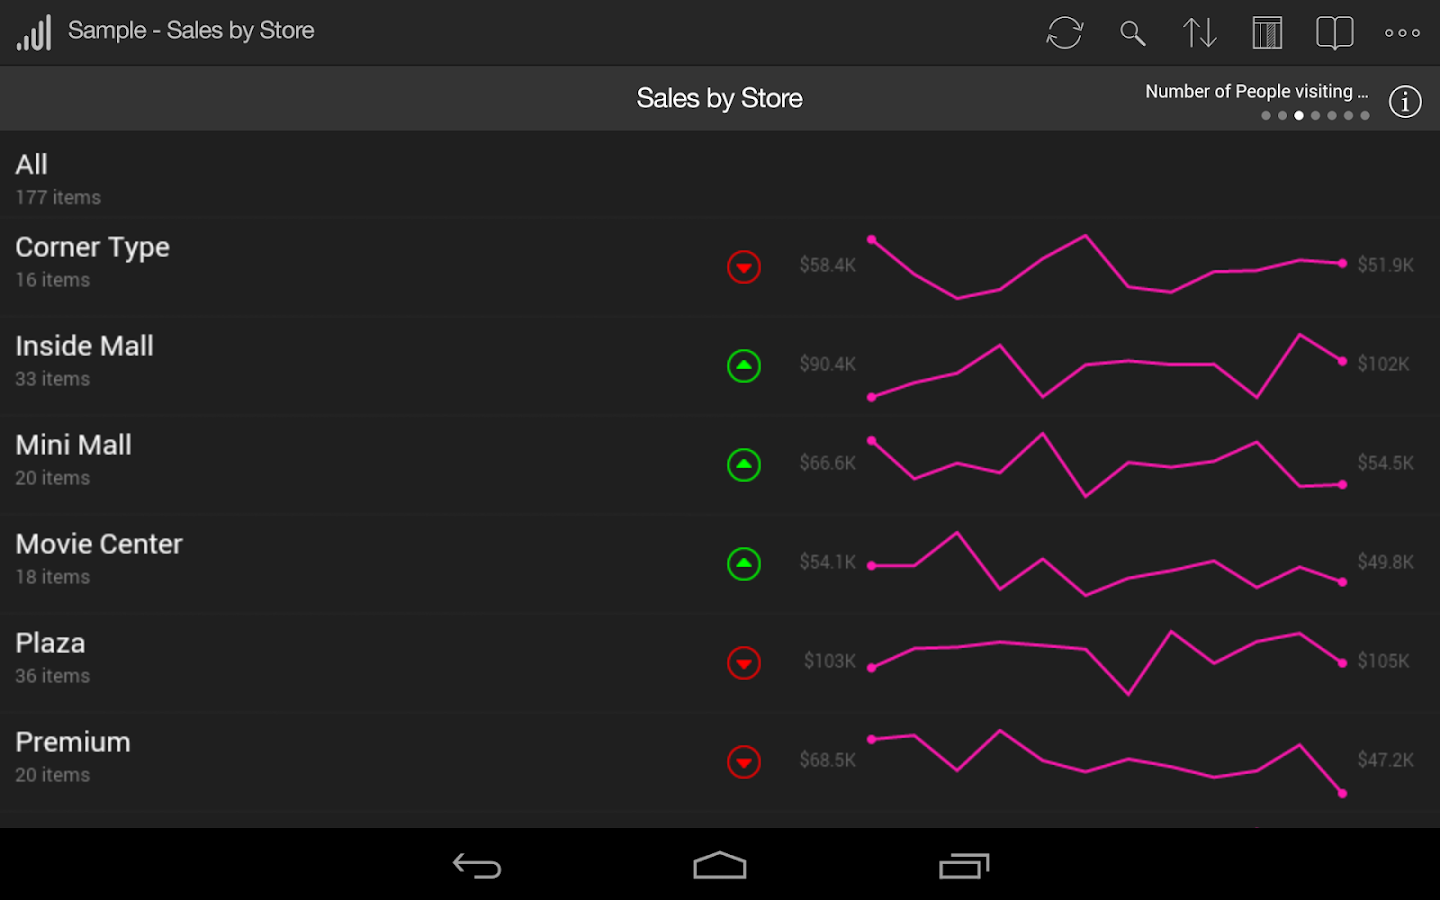1440x900 pixels.
Task: Tap the info icon beside Number of People visiting
Action: 1404,101
